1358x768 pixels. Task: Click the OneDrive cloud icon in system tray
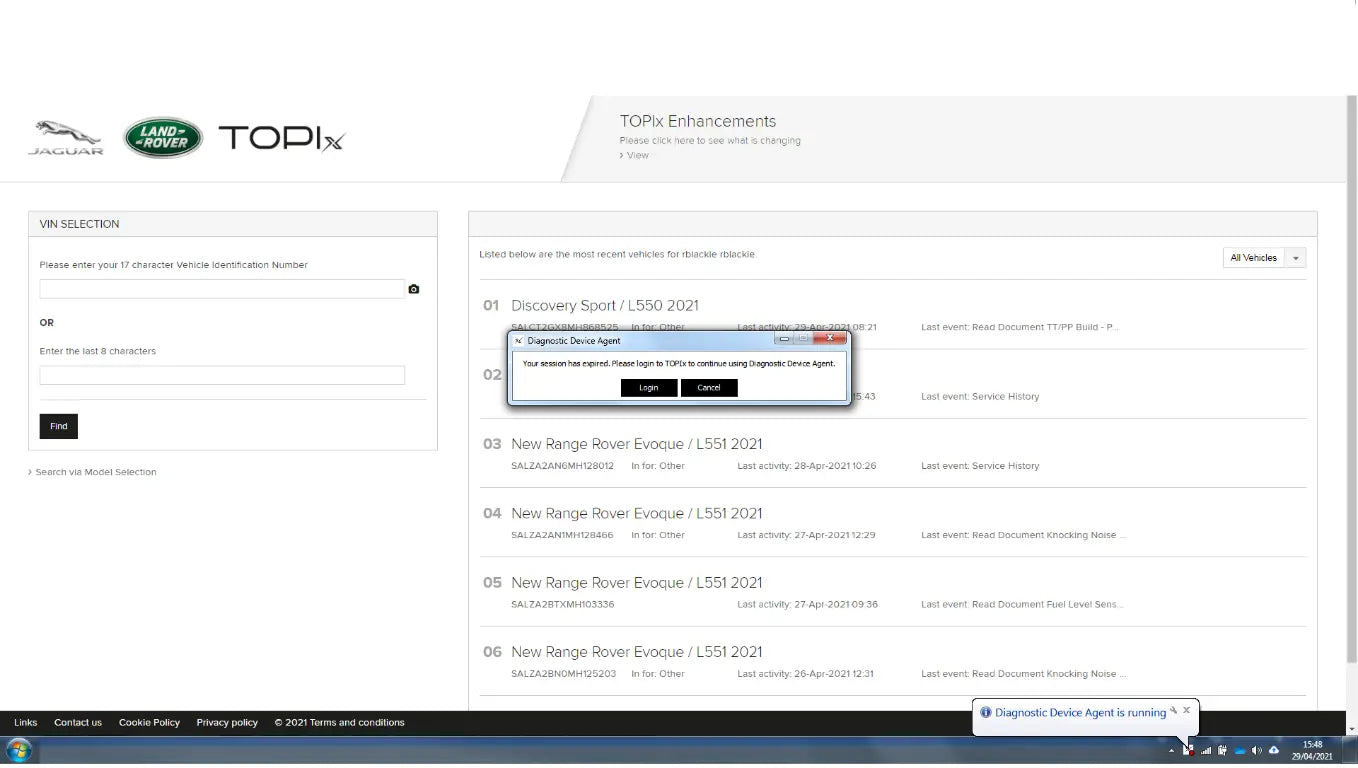click(1240, 751)
